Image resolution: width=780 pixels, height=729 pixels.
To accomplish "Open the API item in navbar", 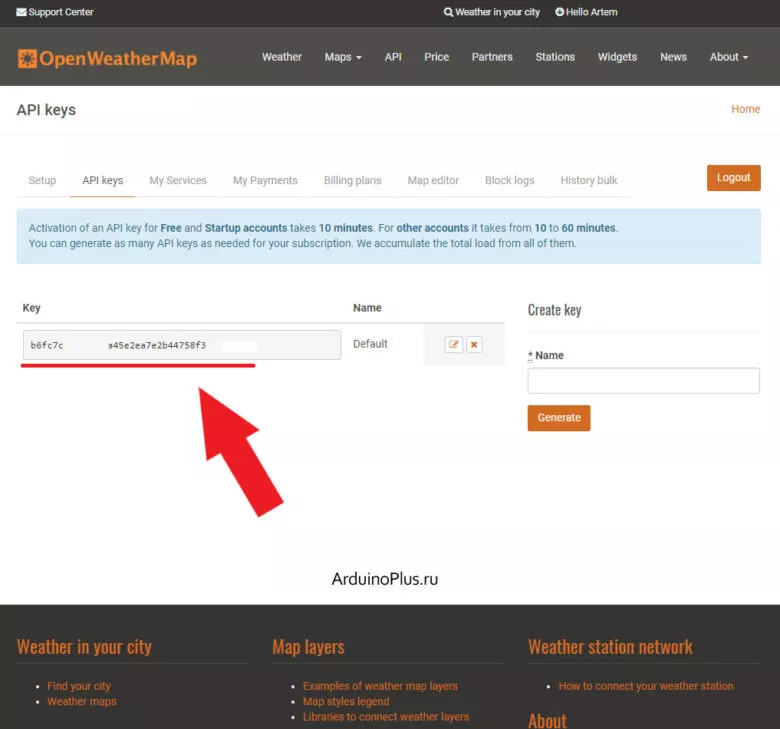I will (x=393, y=57).
